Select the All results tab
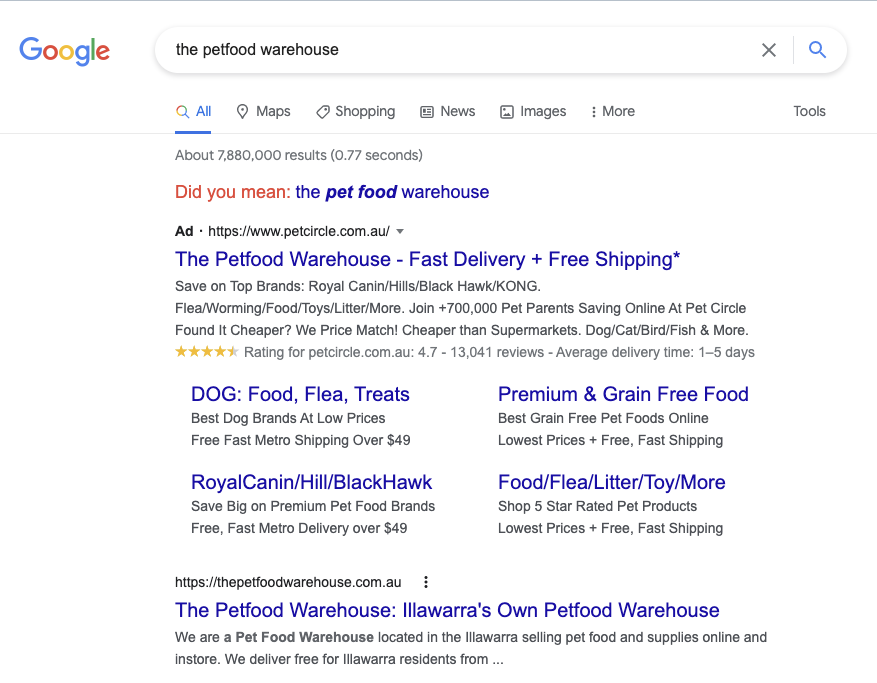The image size is (877, 683). coord(194,111)
